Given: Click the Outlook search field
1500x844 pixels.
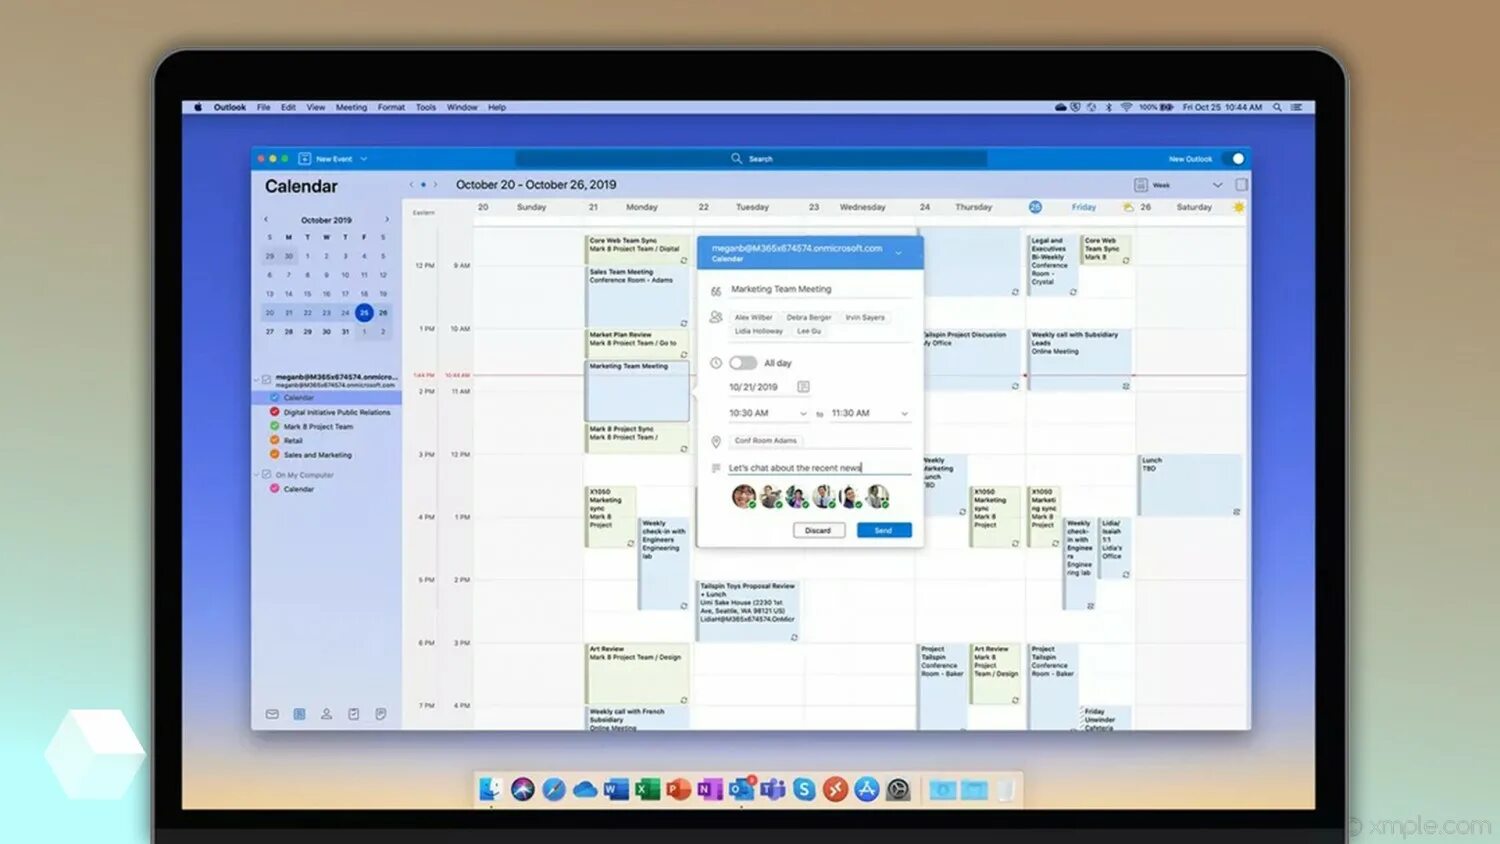Looking at the screenshot, I should [751, 159].
